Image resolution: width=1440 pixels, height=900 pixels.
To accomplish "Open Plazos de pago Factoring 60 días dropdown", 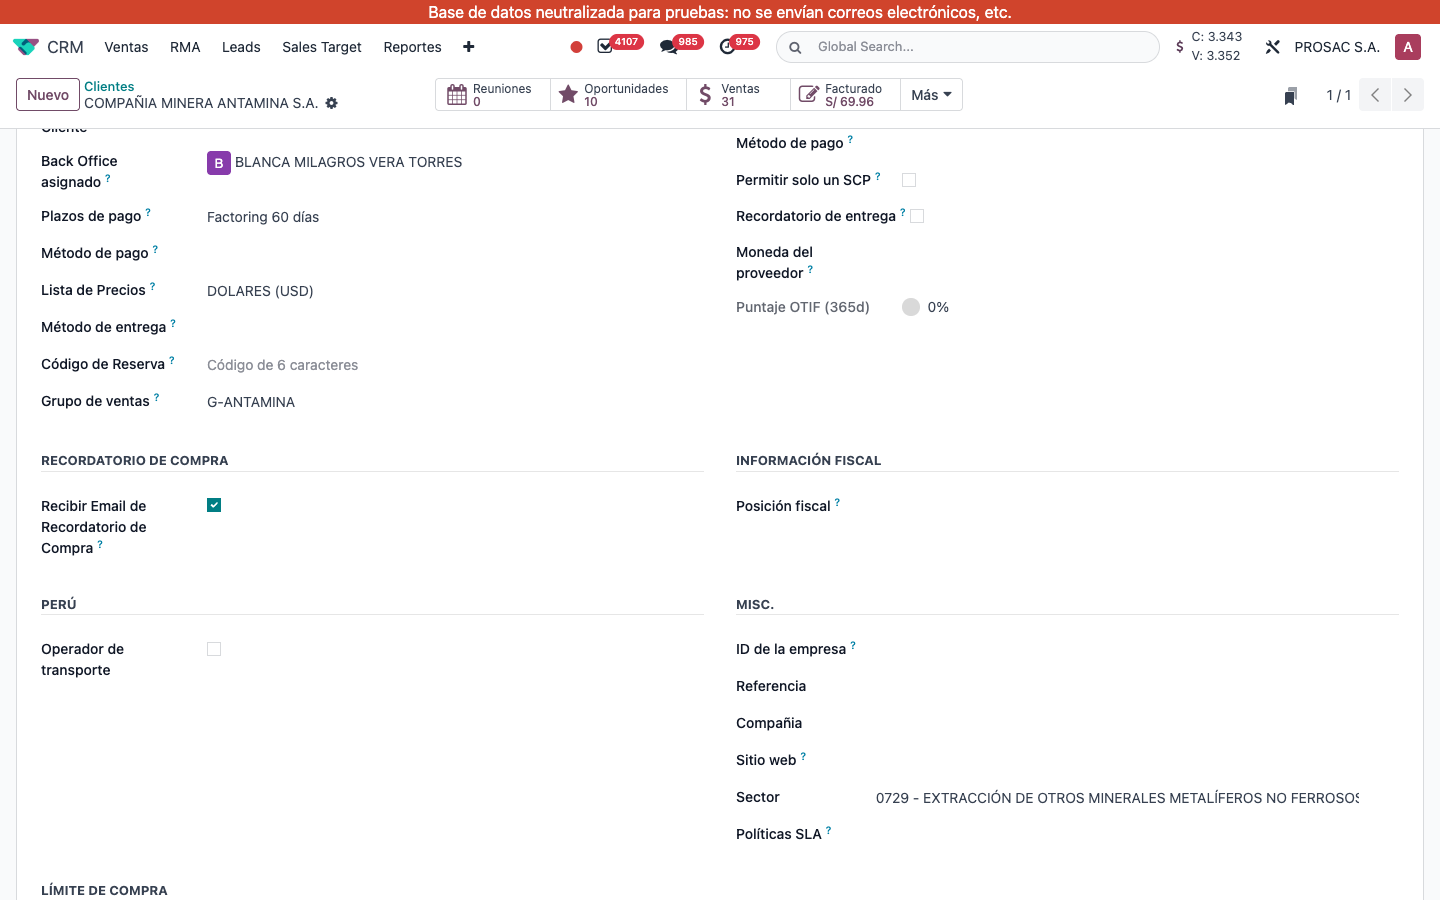I will pyautogui.click(x=455, y=217).
